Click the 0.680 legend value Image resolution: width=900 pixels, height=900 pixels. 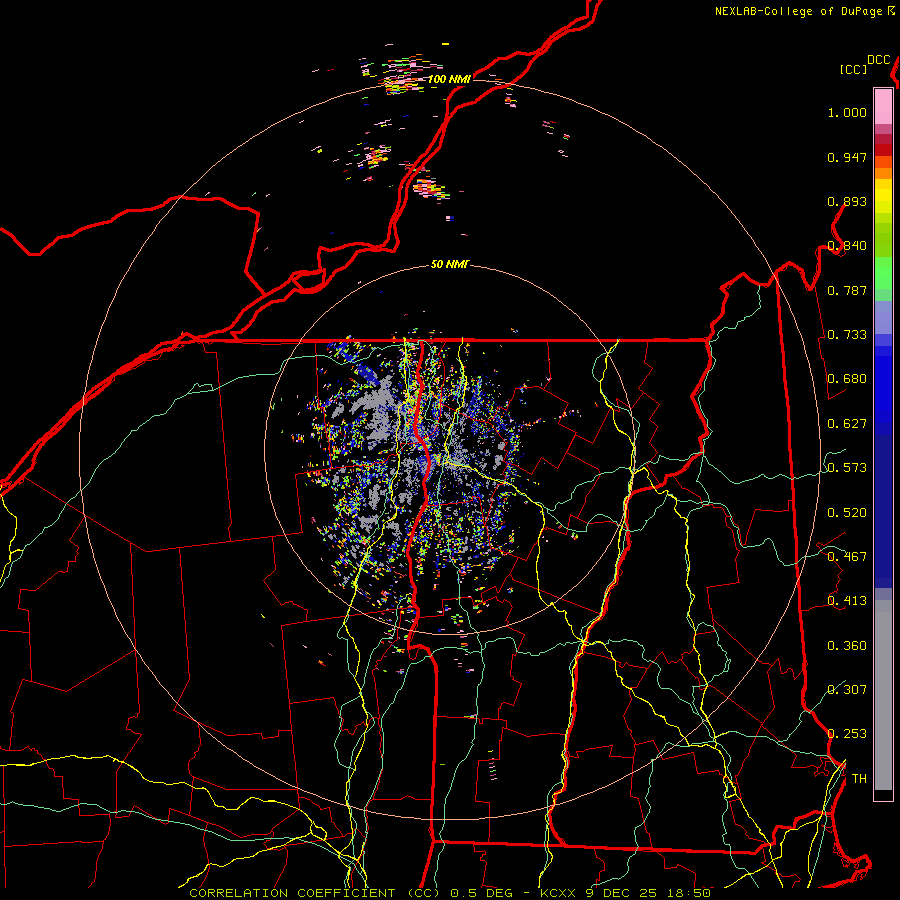(x=847, y=379)
